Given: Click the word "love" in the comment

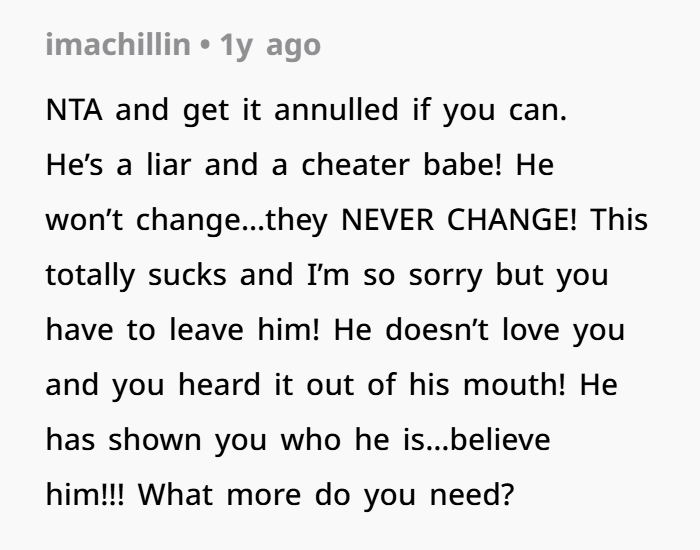Looking at the screenshot, I should [534, 331].
